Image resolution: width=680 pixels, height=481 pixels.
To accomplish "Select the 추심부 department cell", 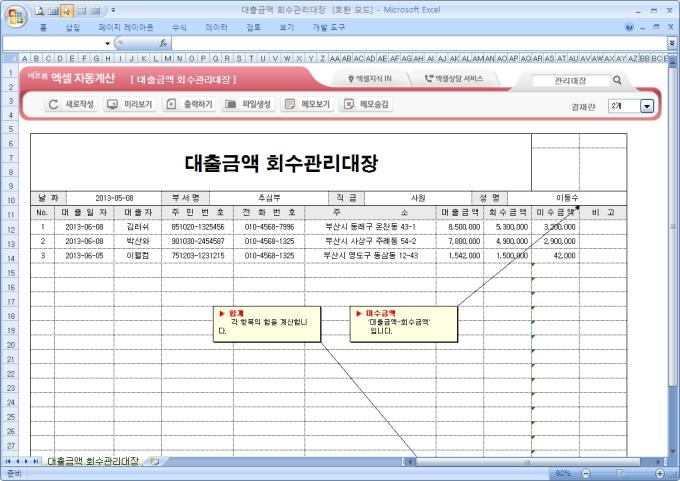I will [x=269, y=198].
